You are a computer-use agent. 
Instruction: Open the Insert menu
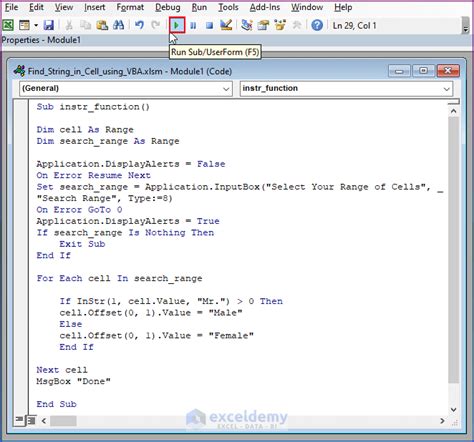pos(95,7)
